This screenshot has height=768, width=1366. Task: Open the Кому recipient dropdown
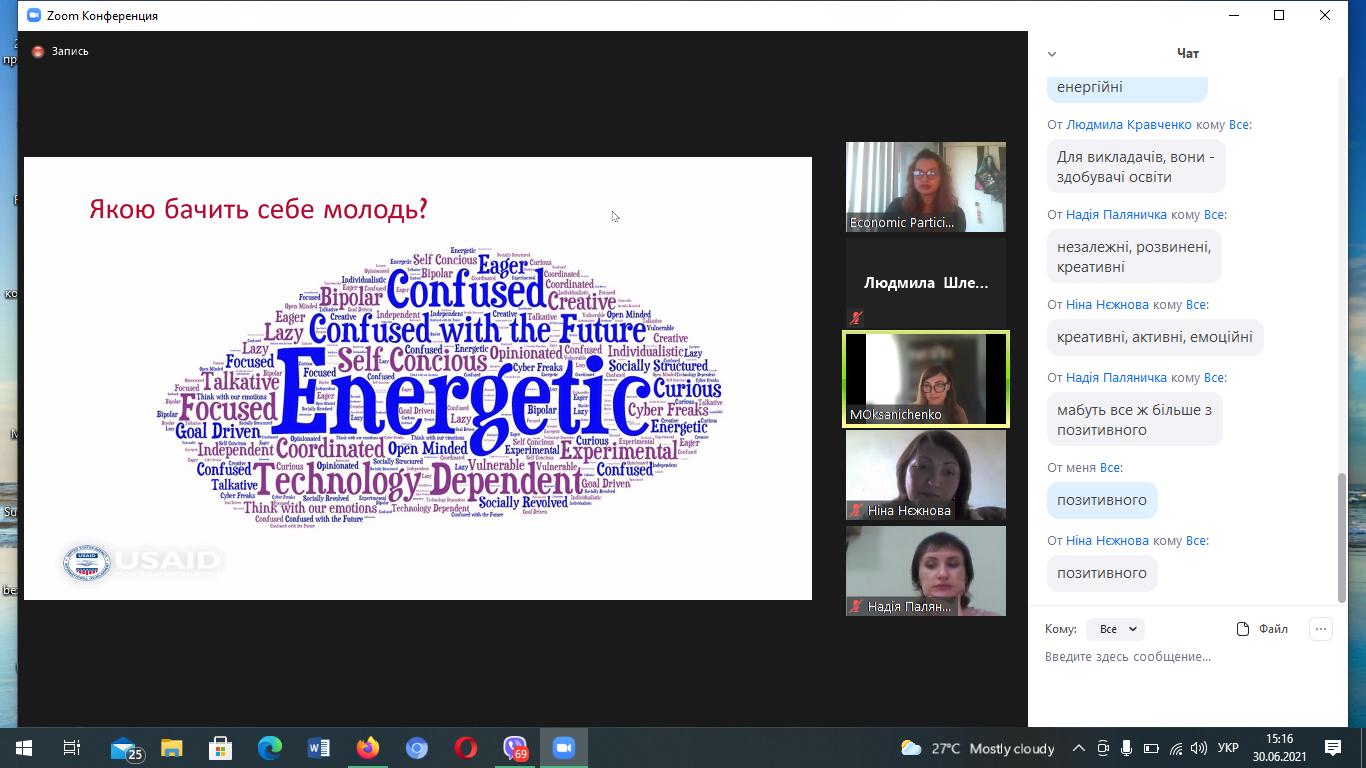[1118, 629]
